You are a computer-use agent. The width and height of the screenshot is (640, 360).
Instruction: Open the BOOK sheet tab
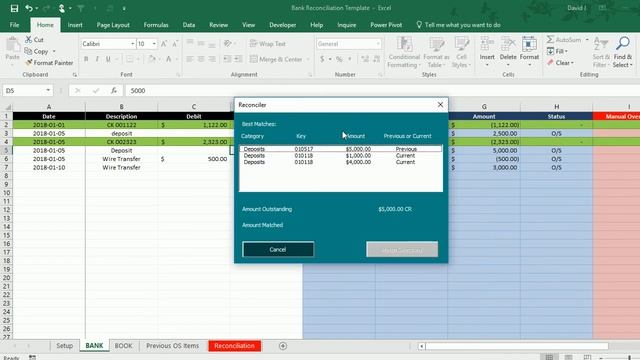[x=123, y=346]
